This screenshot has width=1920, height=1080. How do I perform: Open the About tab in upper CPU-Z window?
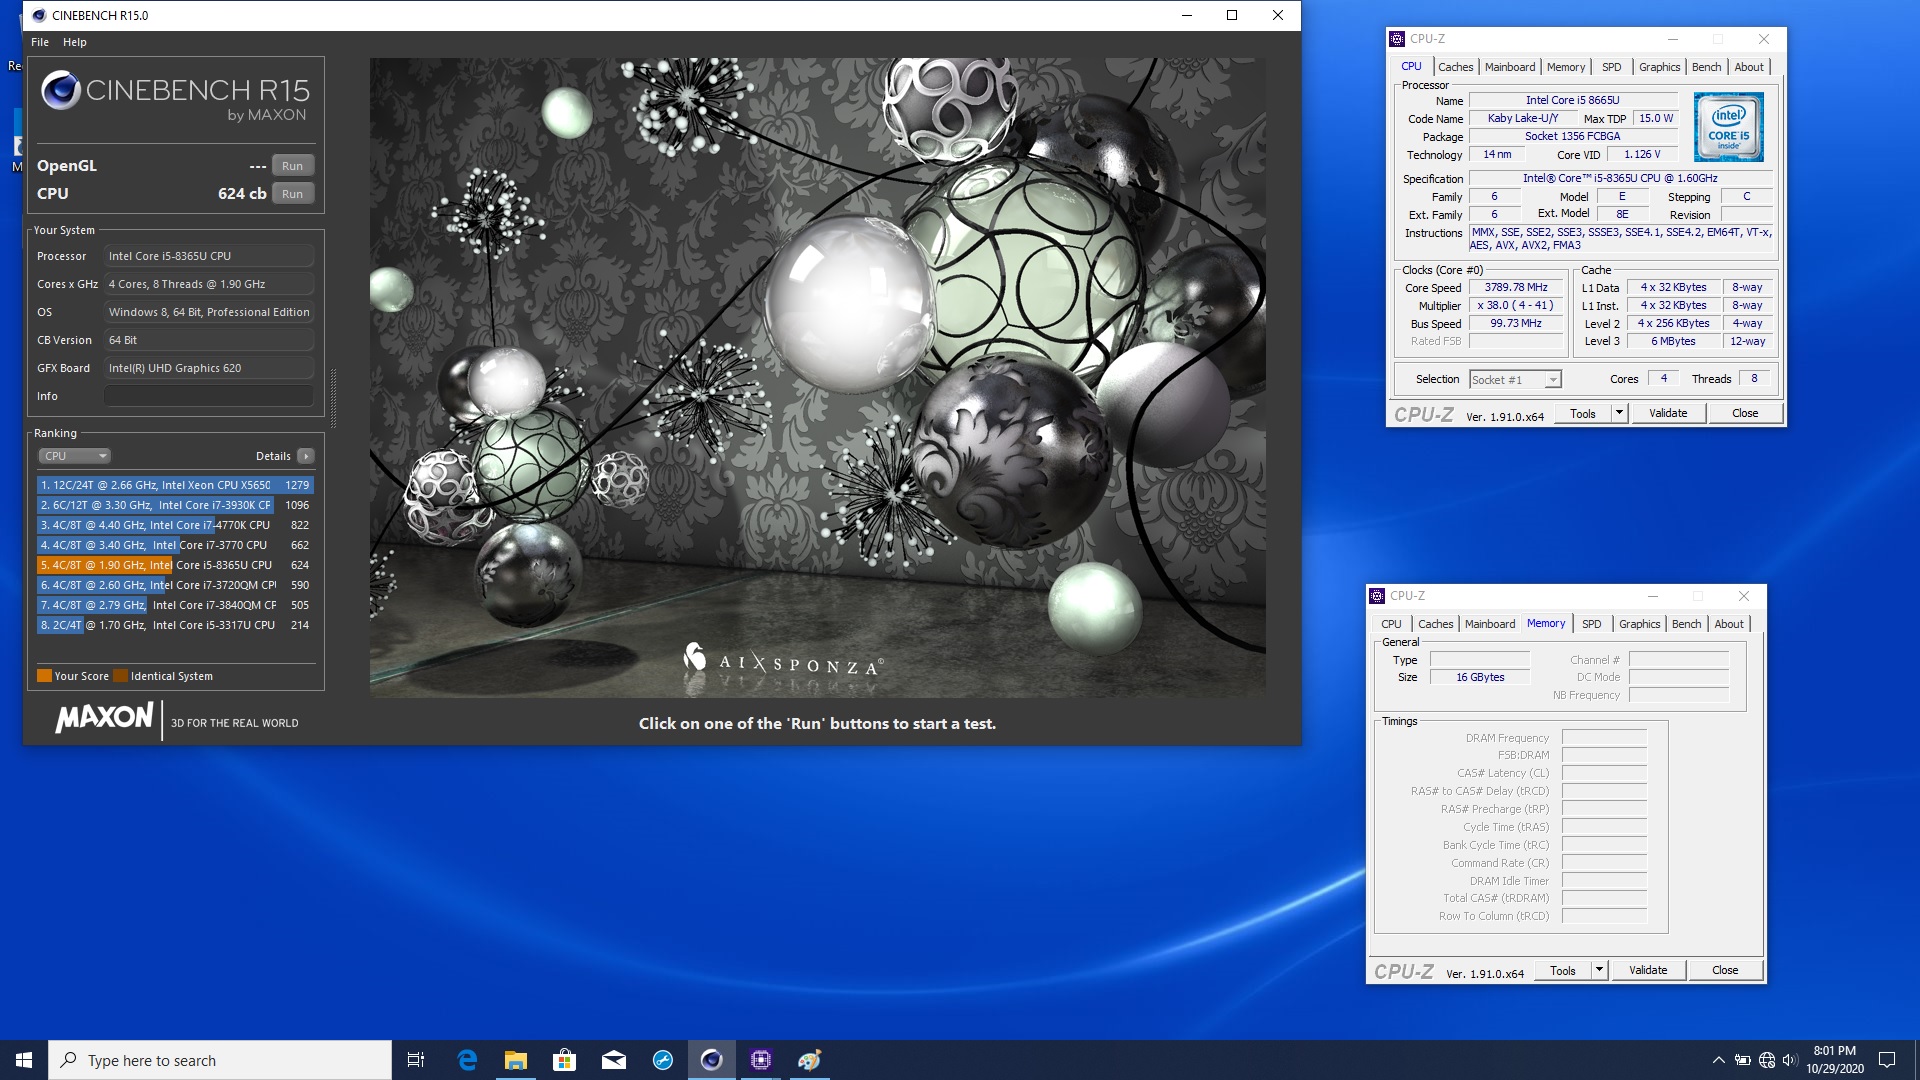1748,67
